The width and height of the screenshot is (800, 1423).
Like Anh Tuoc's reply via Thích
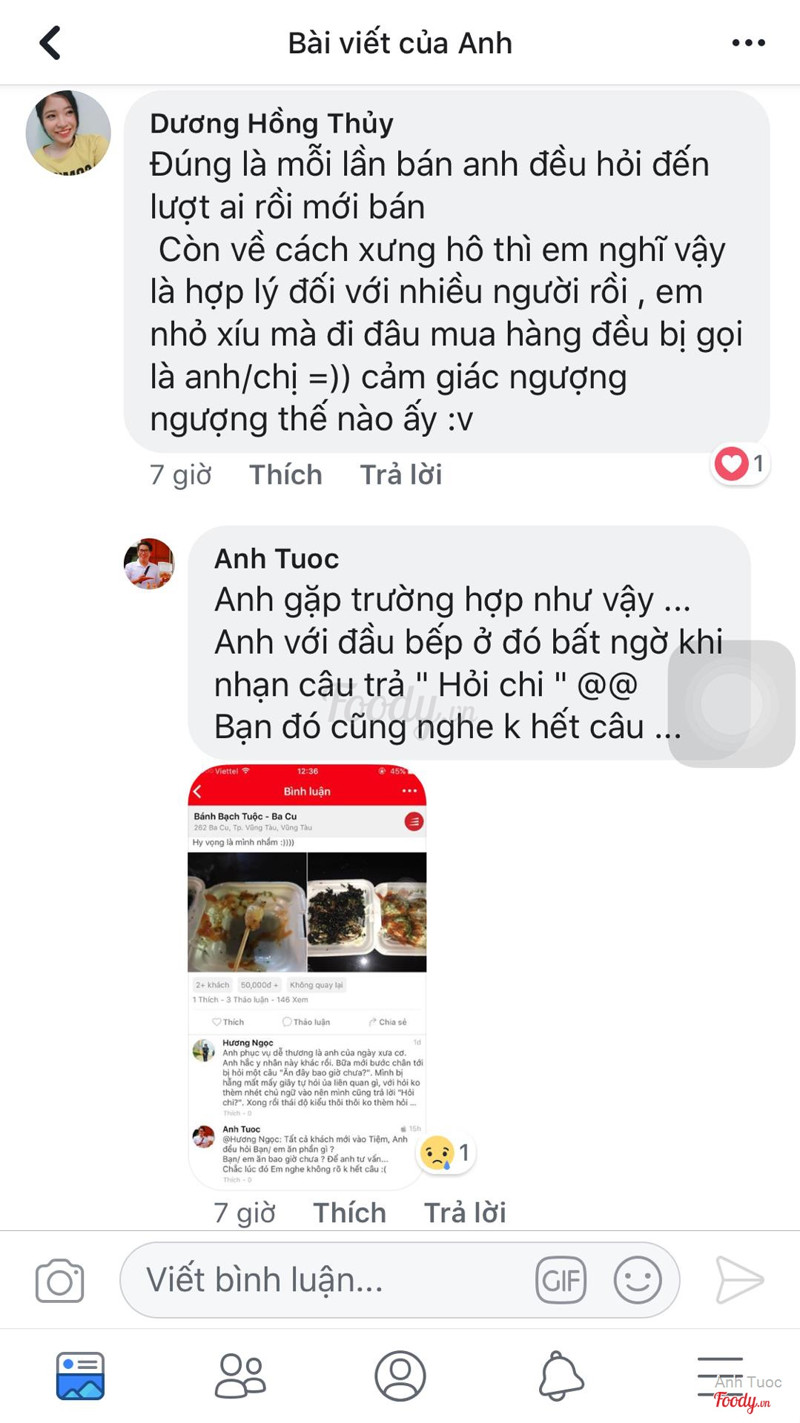349,1212
